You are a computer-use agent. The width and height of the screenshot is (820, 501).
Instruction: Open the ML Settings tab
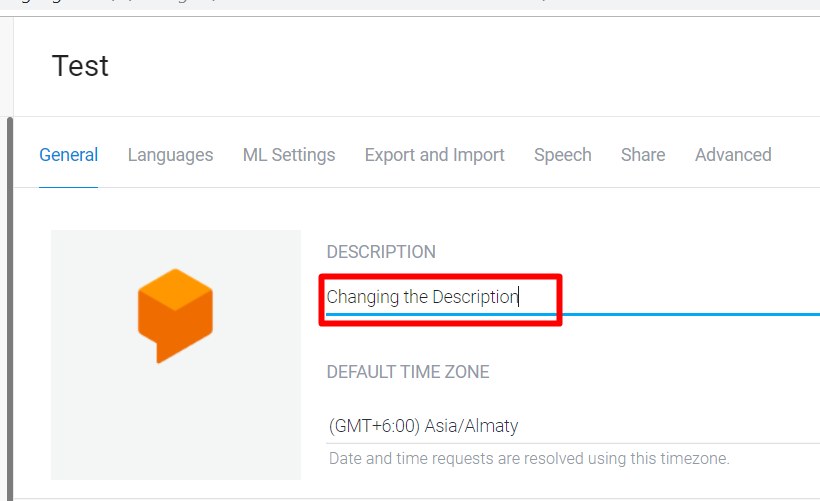point(289,155)
